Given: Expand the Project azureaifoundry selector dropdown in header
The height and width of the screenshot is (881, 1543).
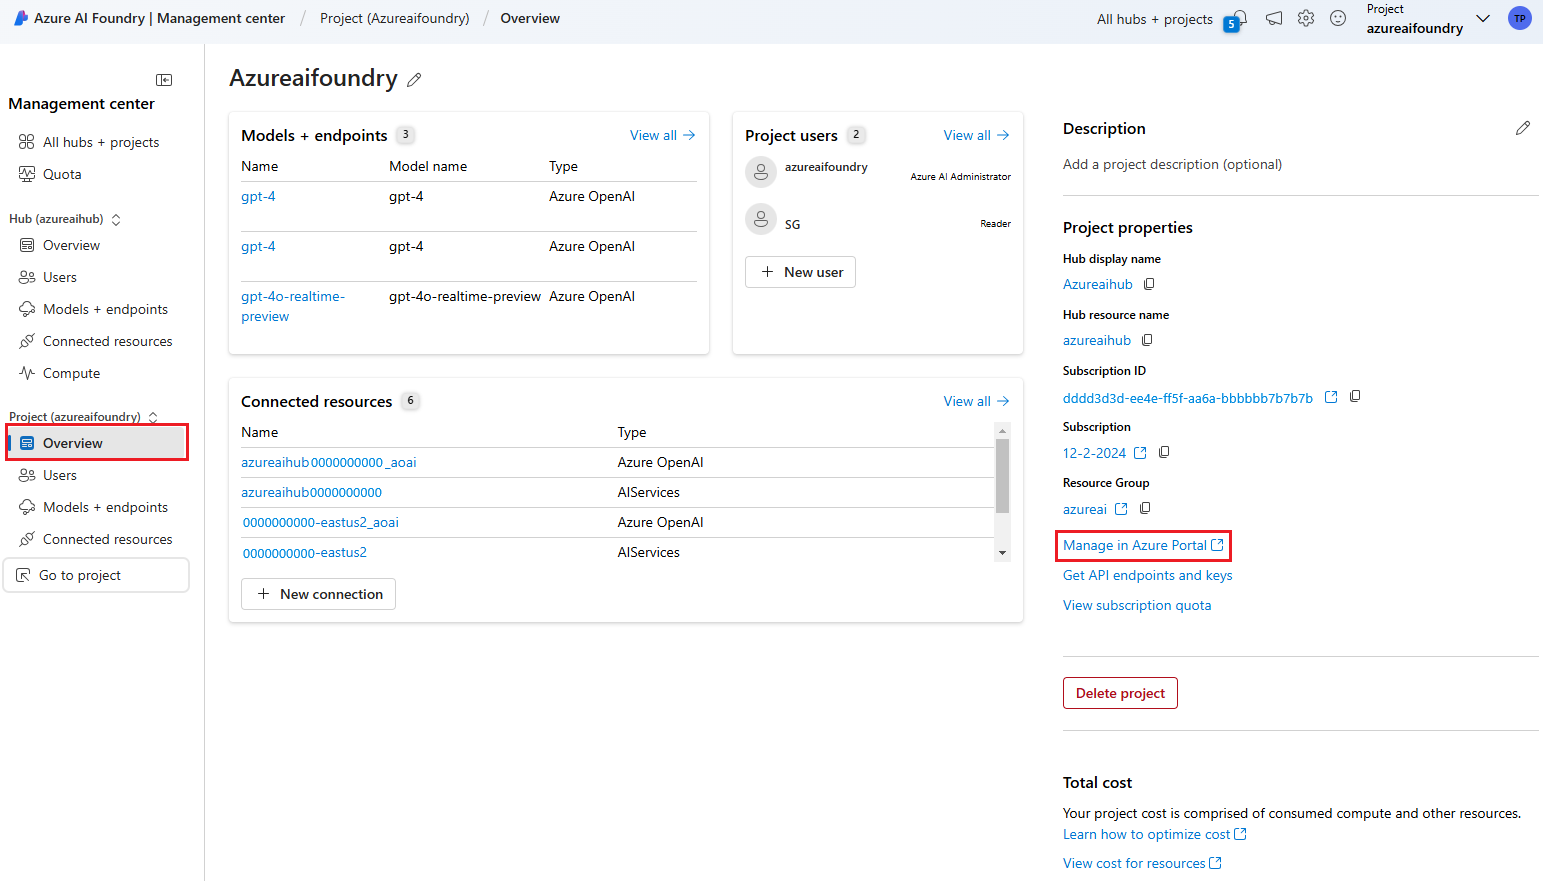Looking at the screenshot, I should pos(1483,18).
